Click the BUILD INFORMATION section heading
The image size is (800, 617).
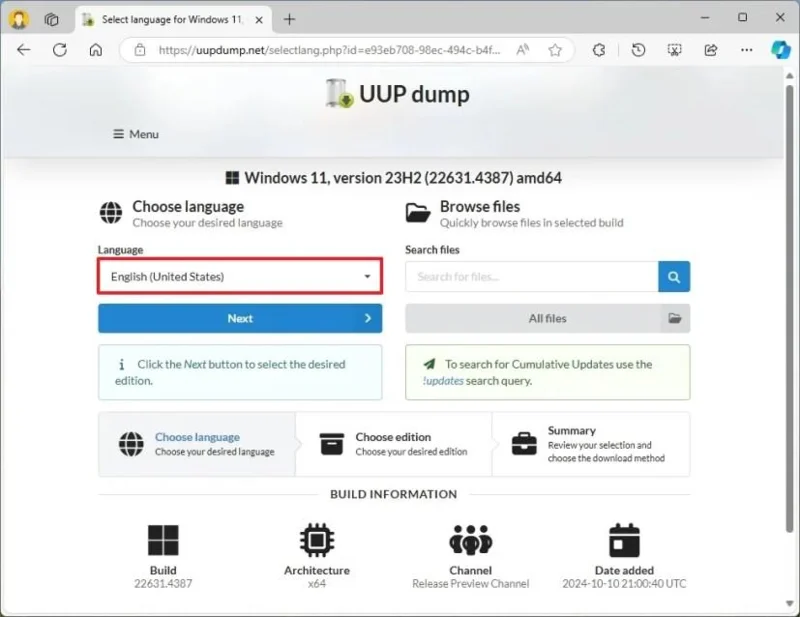(393, 494)
